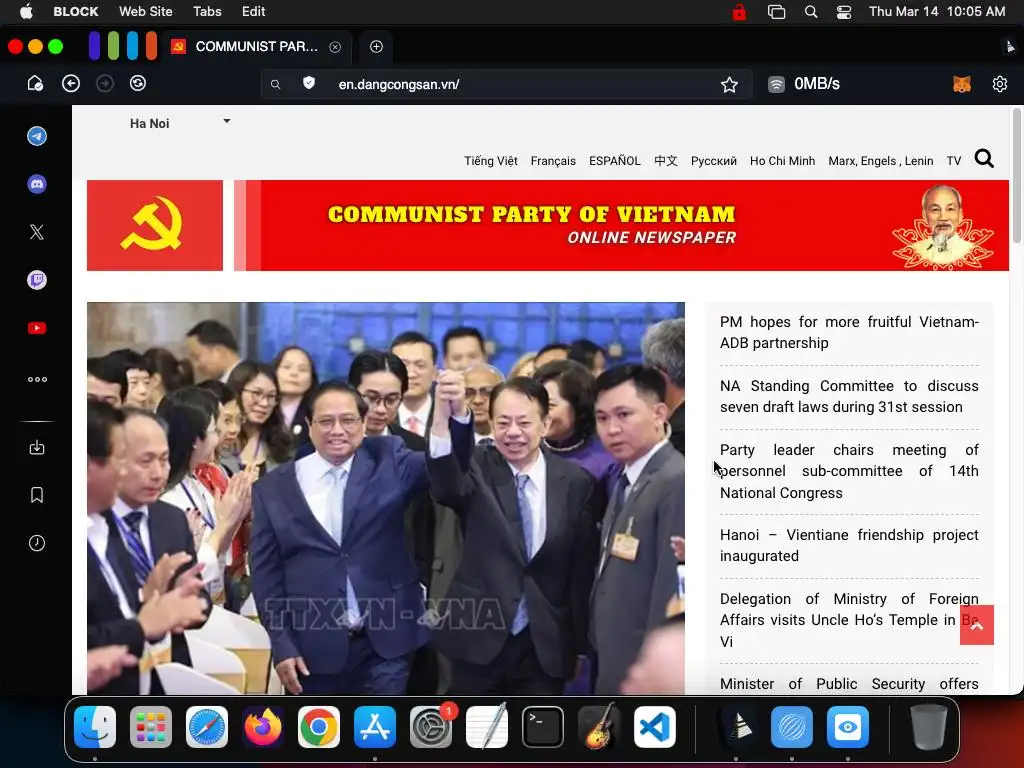Open the Edit menu

[x=253, y=11]
